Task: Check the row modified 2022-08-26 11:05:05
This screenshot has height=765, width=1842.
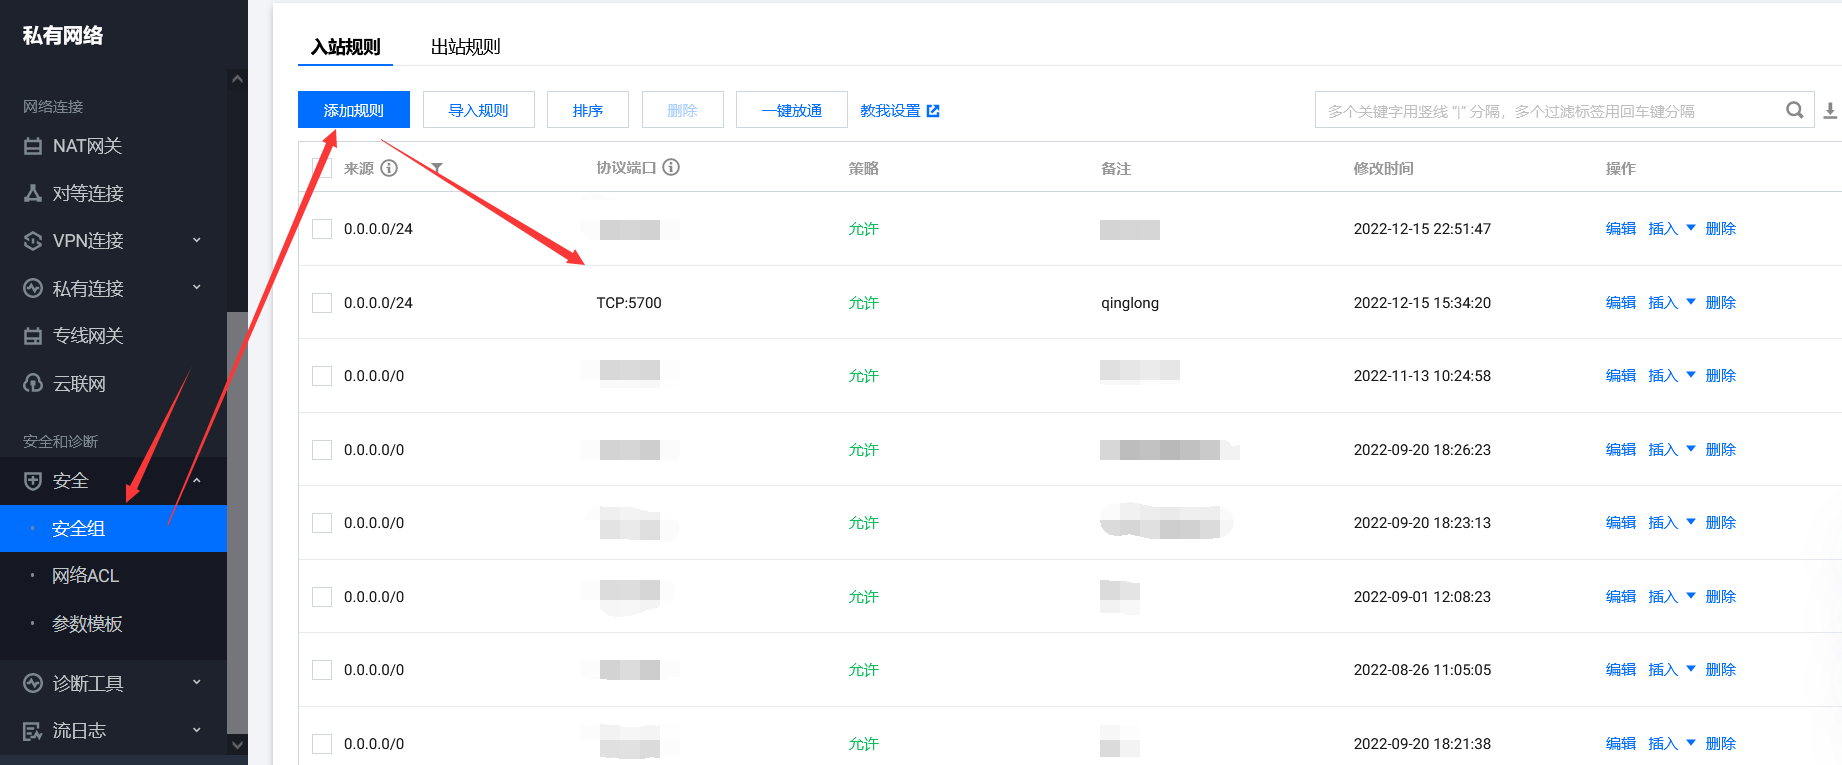Action: (322, 670)
